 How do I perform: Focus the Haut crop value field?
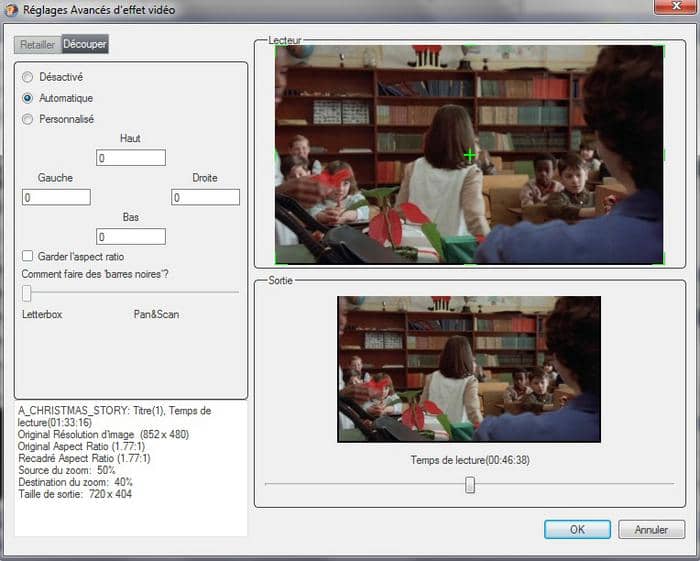coord(131,158)
